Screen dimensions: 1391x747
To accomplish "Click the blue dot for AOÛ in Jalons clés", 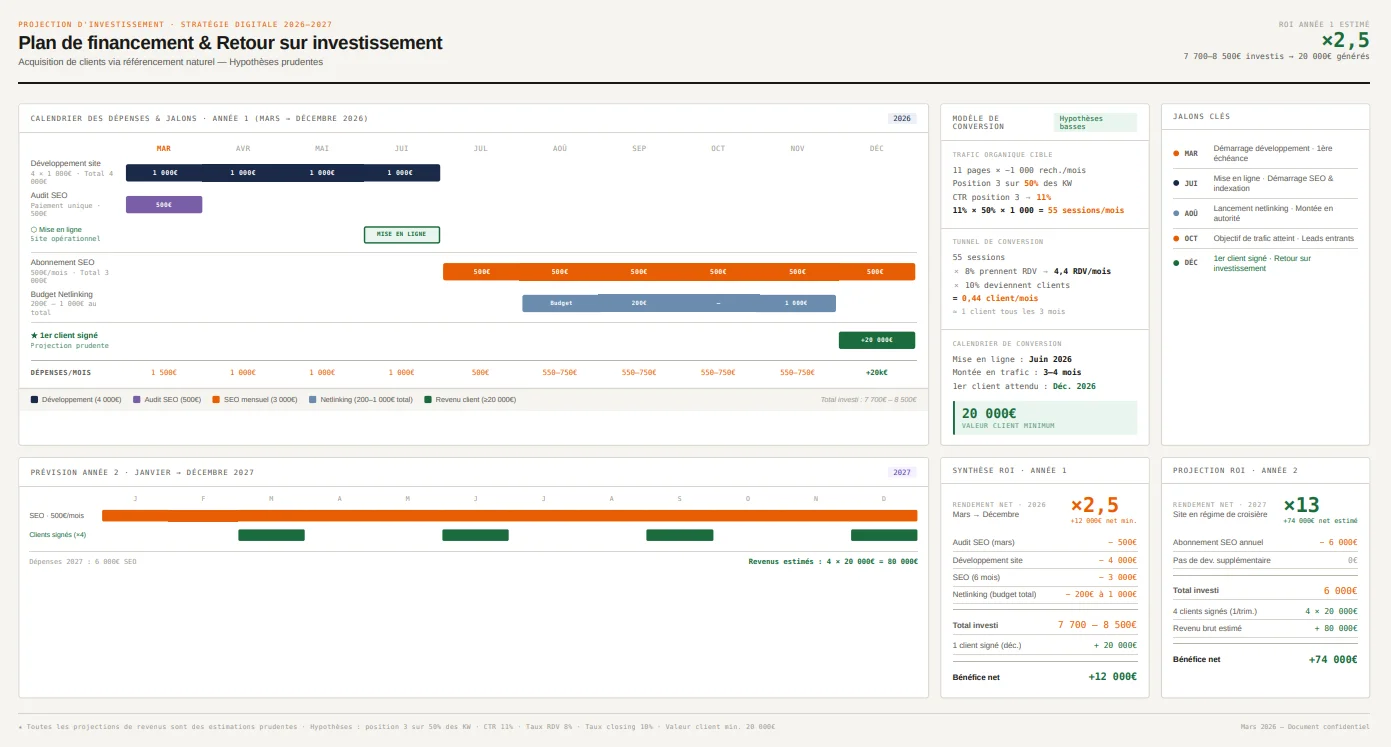I will tap(1176, 213).
